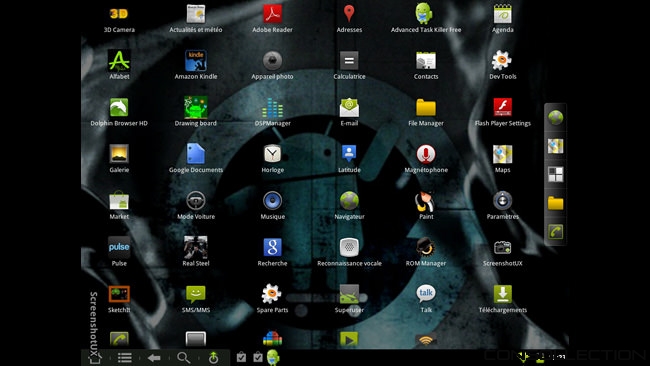
Task: Open Adobe Reader
Action: [272, 19]
